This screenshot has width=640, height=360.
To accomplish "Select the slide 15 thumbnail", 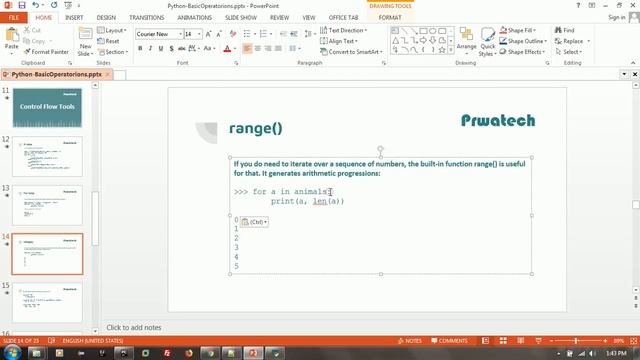I will (47, 302).
